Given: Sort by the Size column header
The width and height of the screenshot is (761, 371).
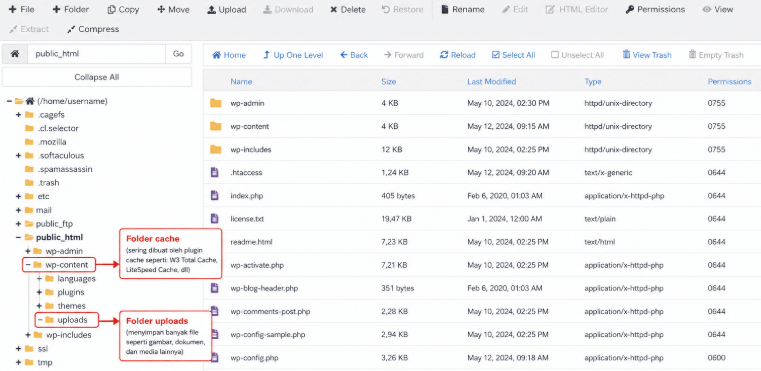Looking at the screenshot, I should 389,82.
